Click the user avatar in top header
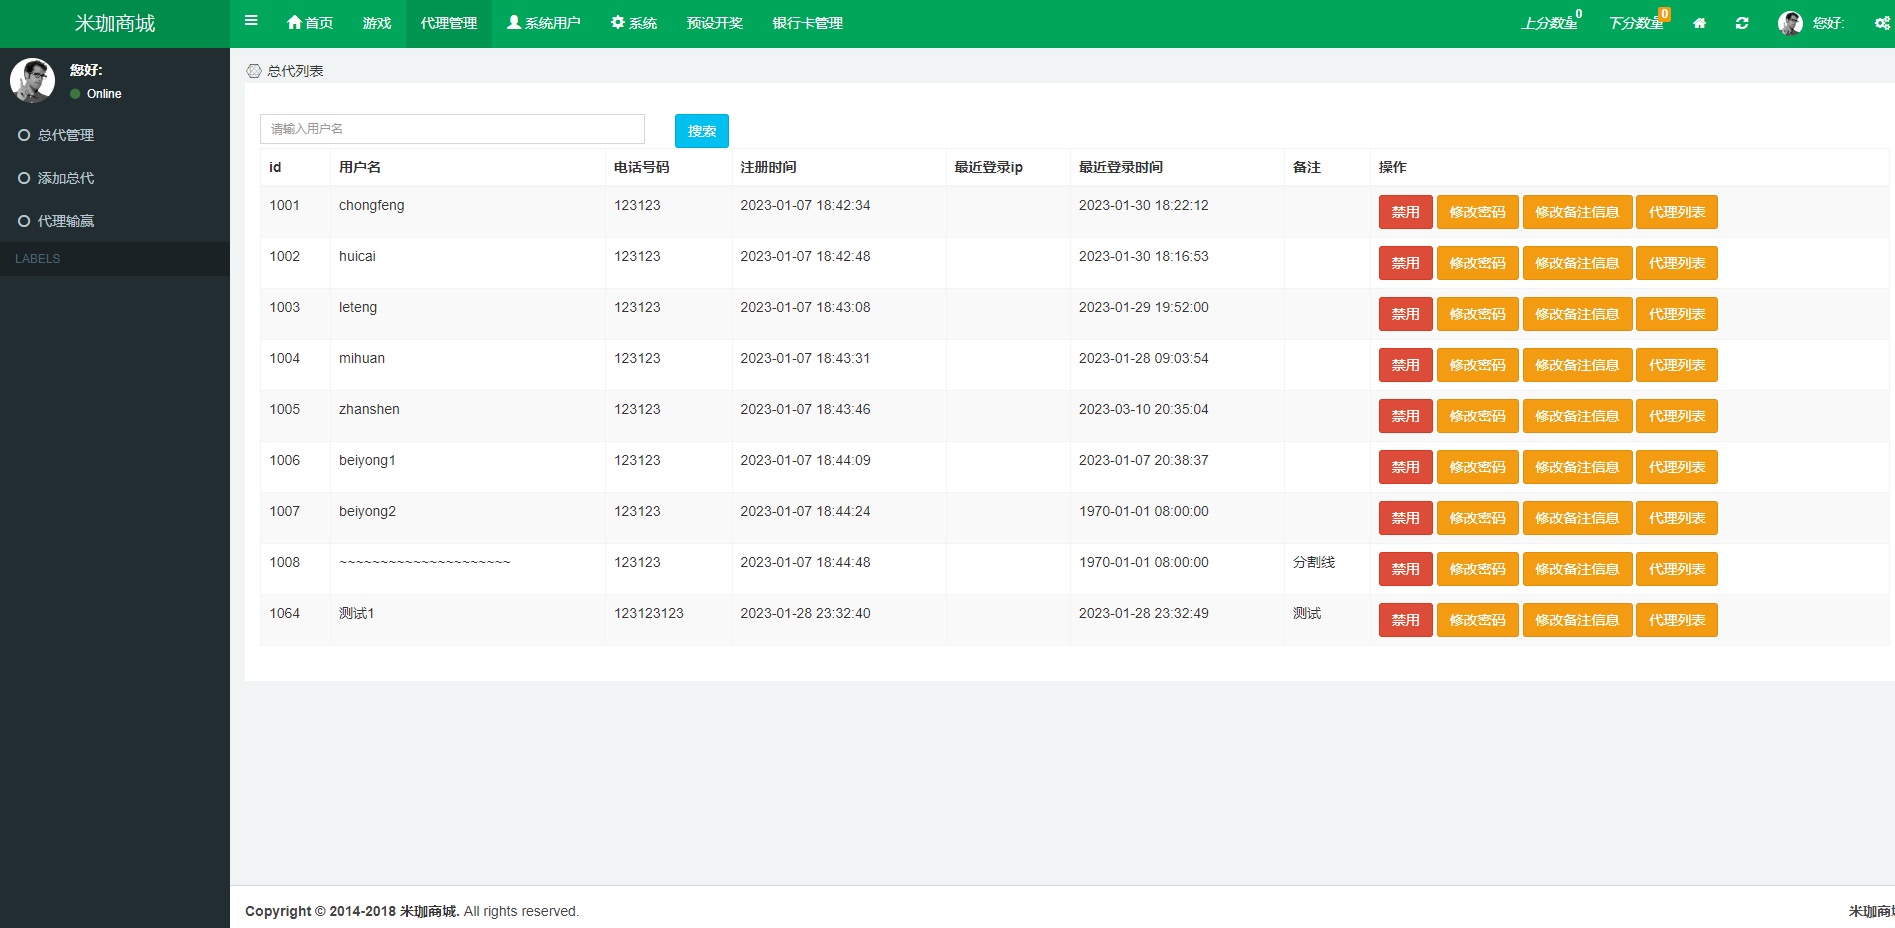 (x=1790, y=23)
